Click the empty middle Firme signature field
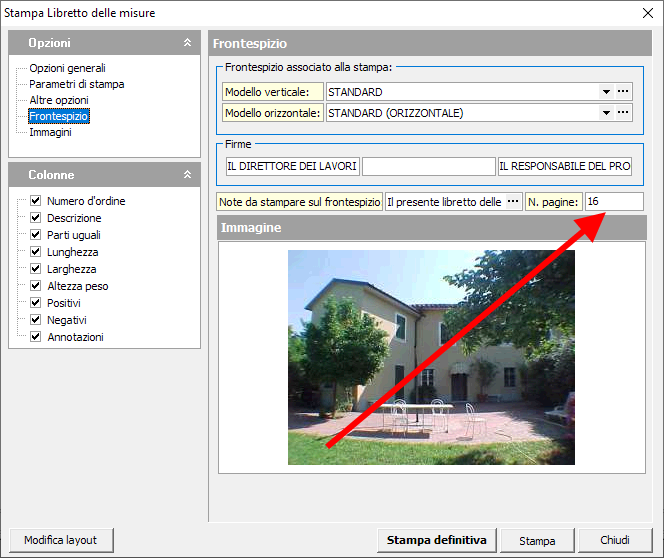 coord(428,166)
